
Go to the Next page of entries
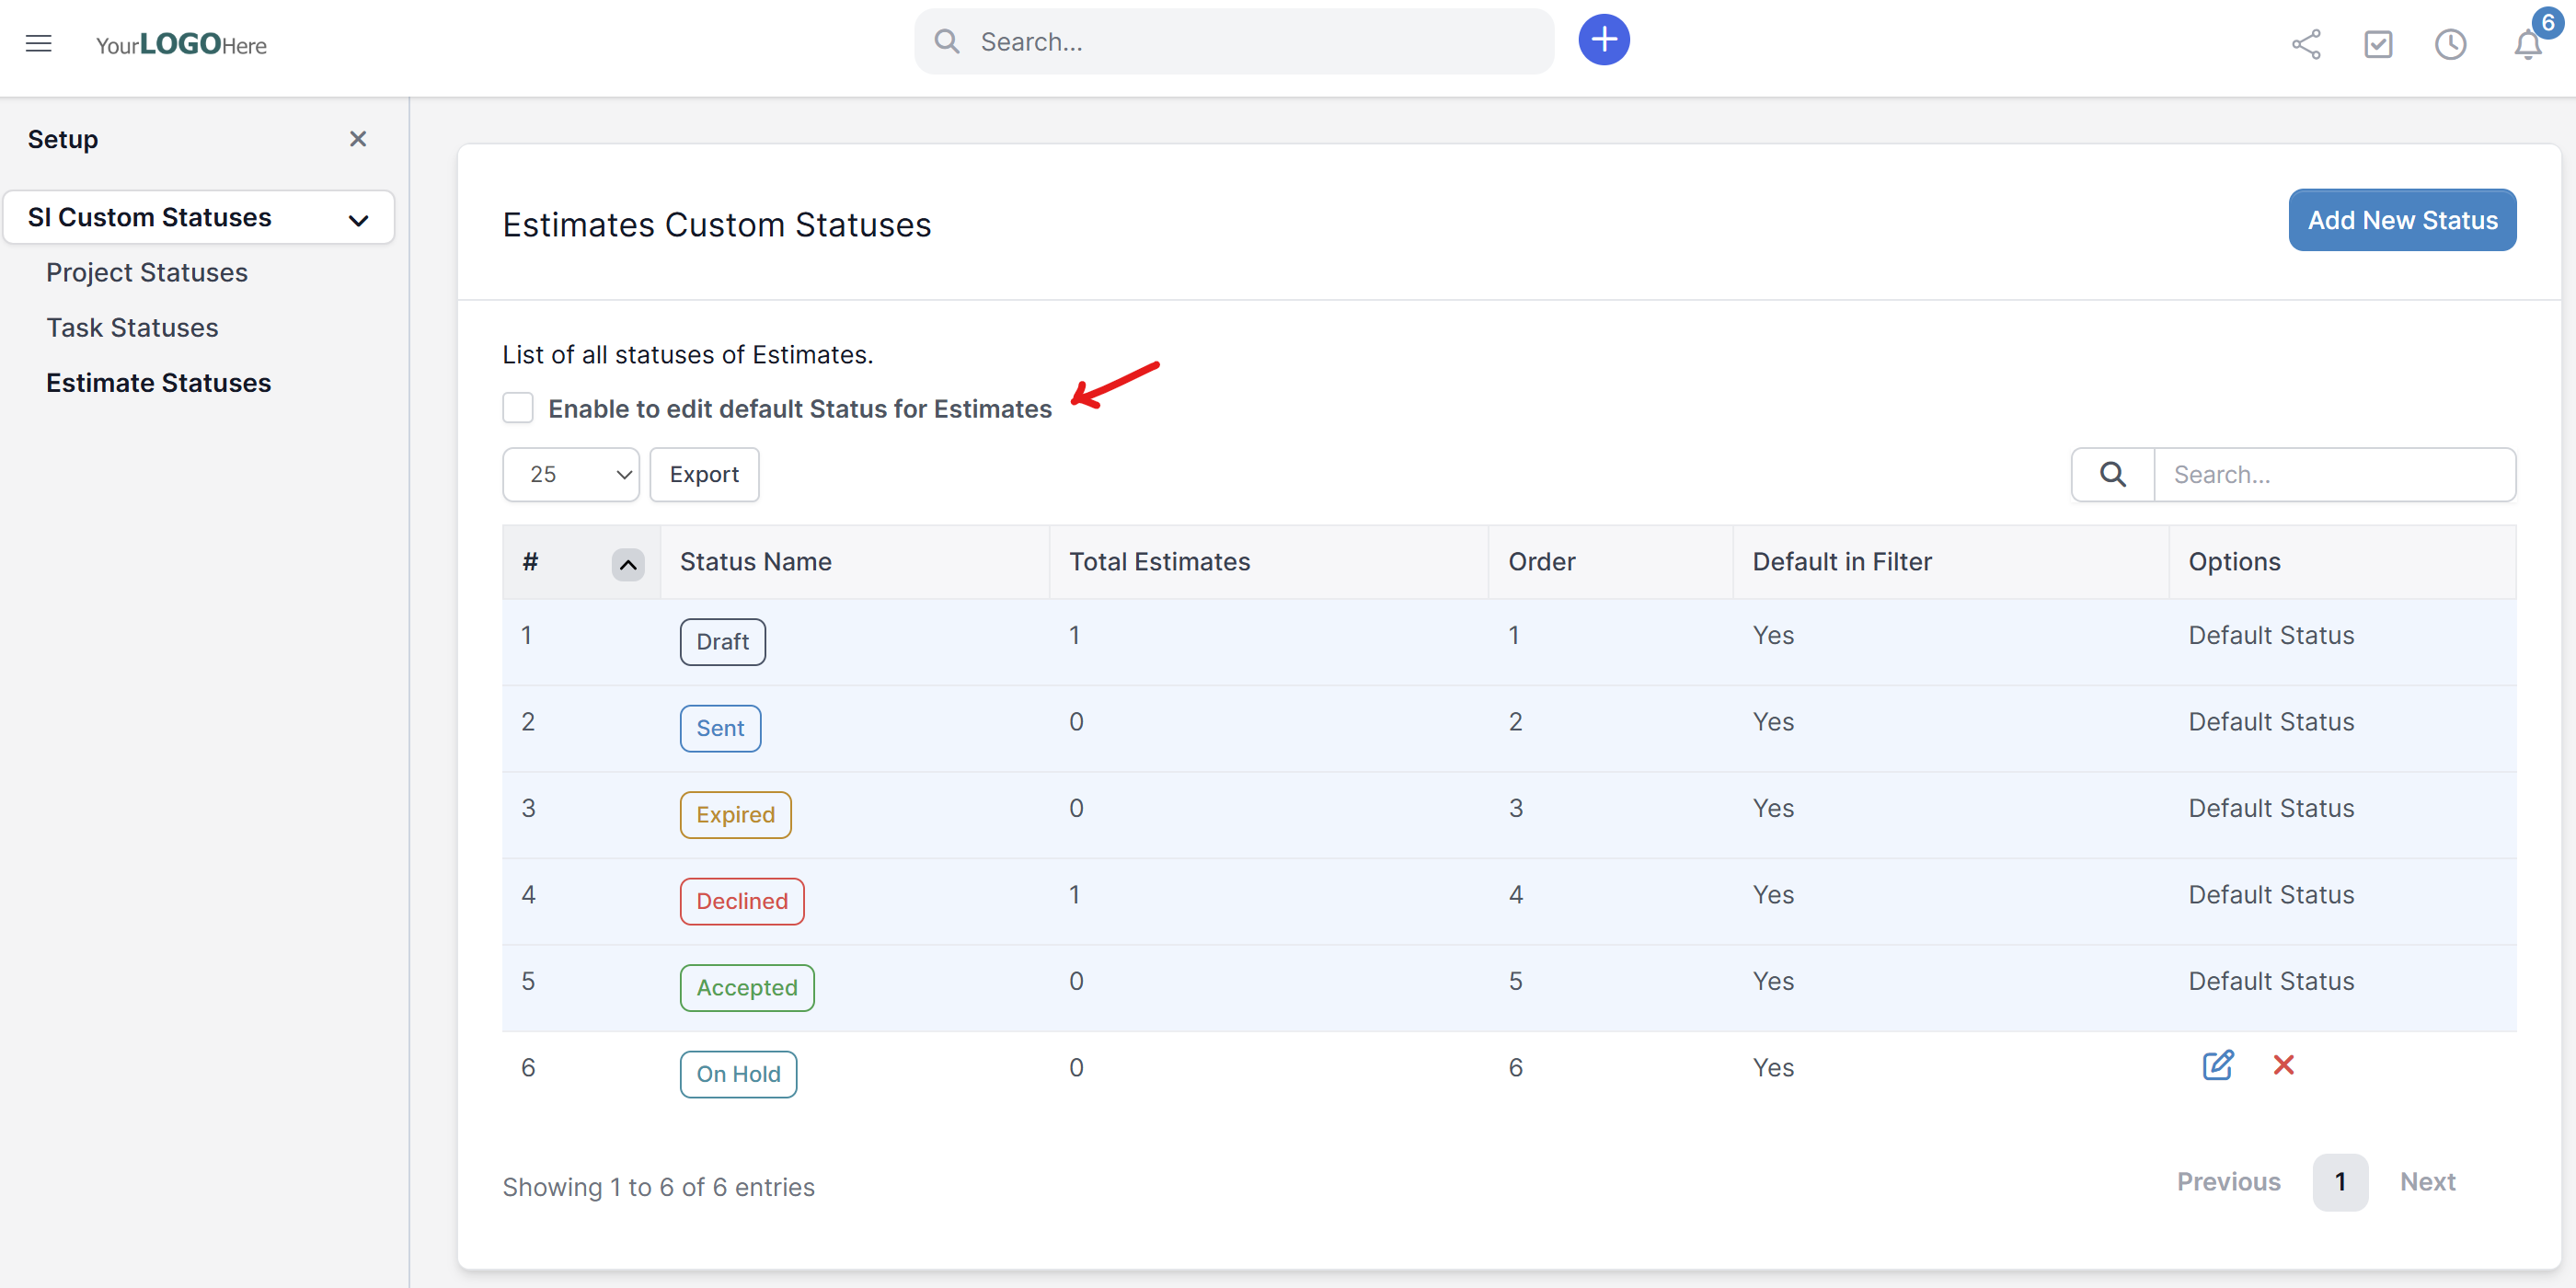(x=2428, y=1181)
